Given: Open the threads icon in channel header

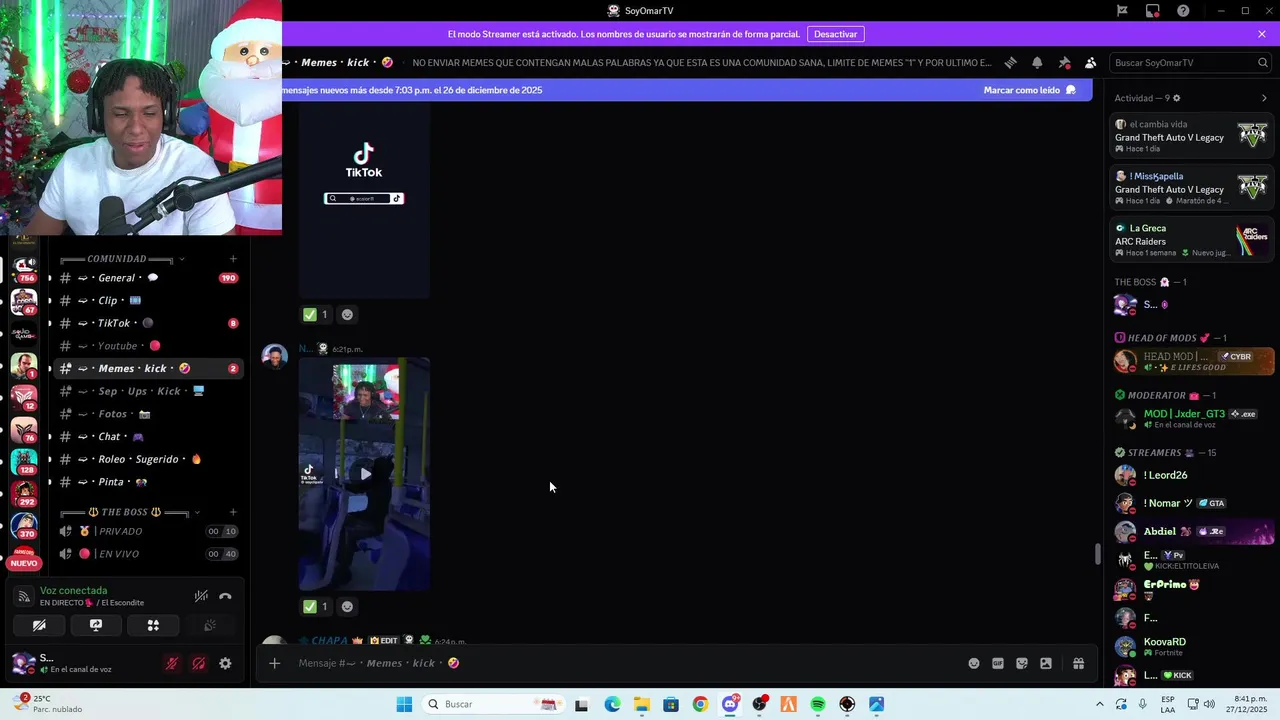Looking at the screenshot, I should pyautogui.click(x=1010, y=62).
